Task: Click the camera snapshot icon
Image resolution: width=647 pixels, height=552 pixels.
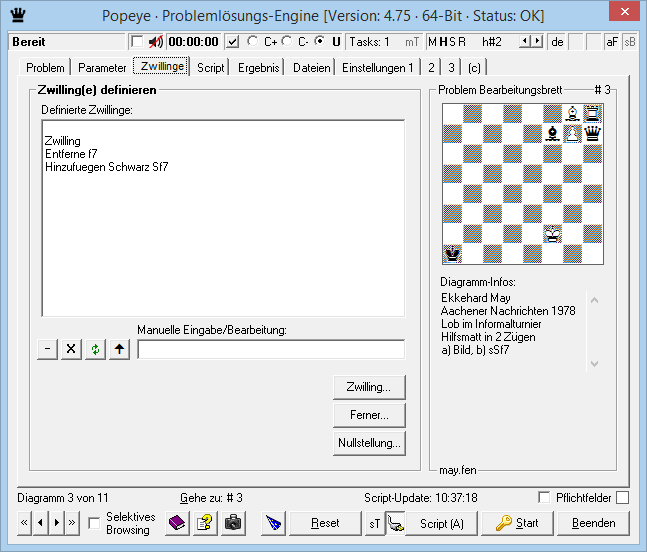Action: [233, 523]
